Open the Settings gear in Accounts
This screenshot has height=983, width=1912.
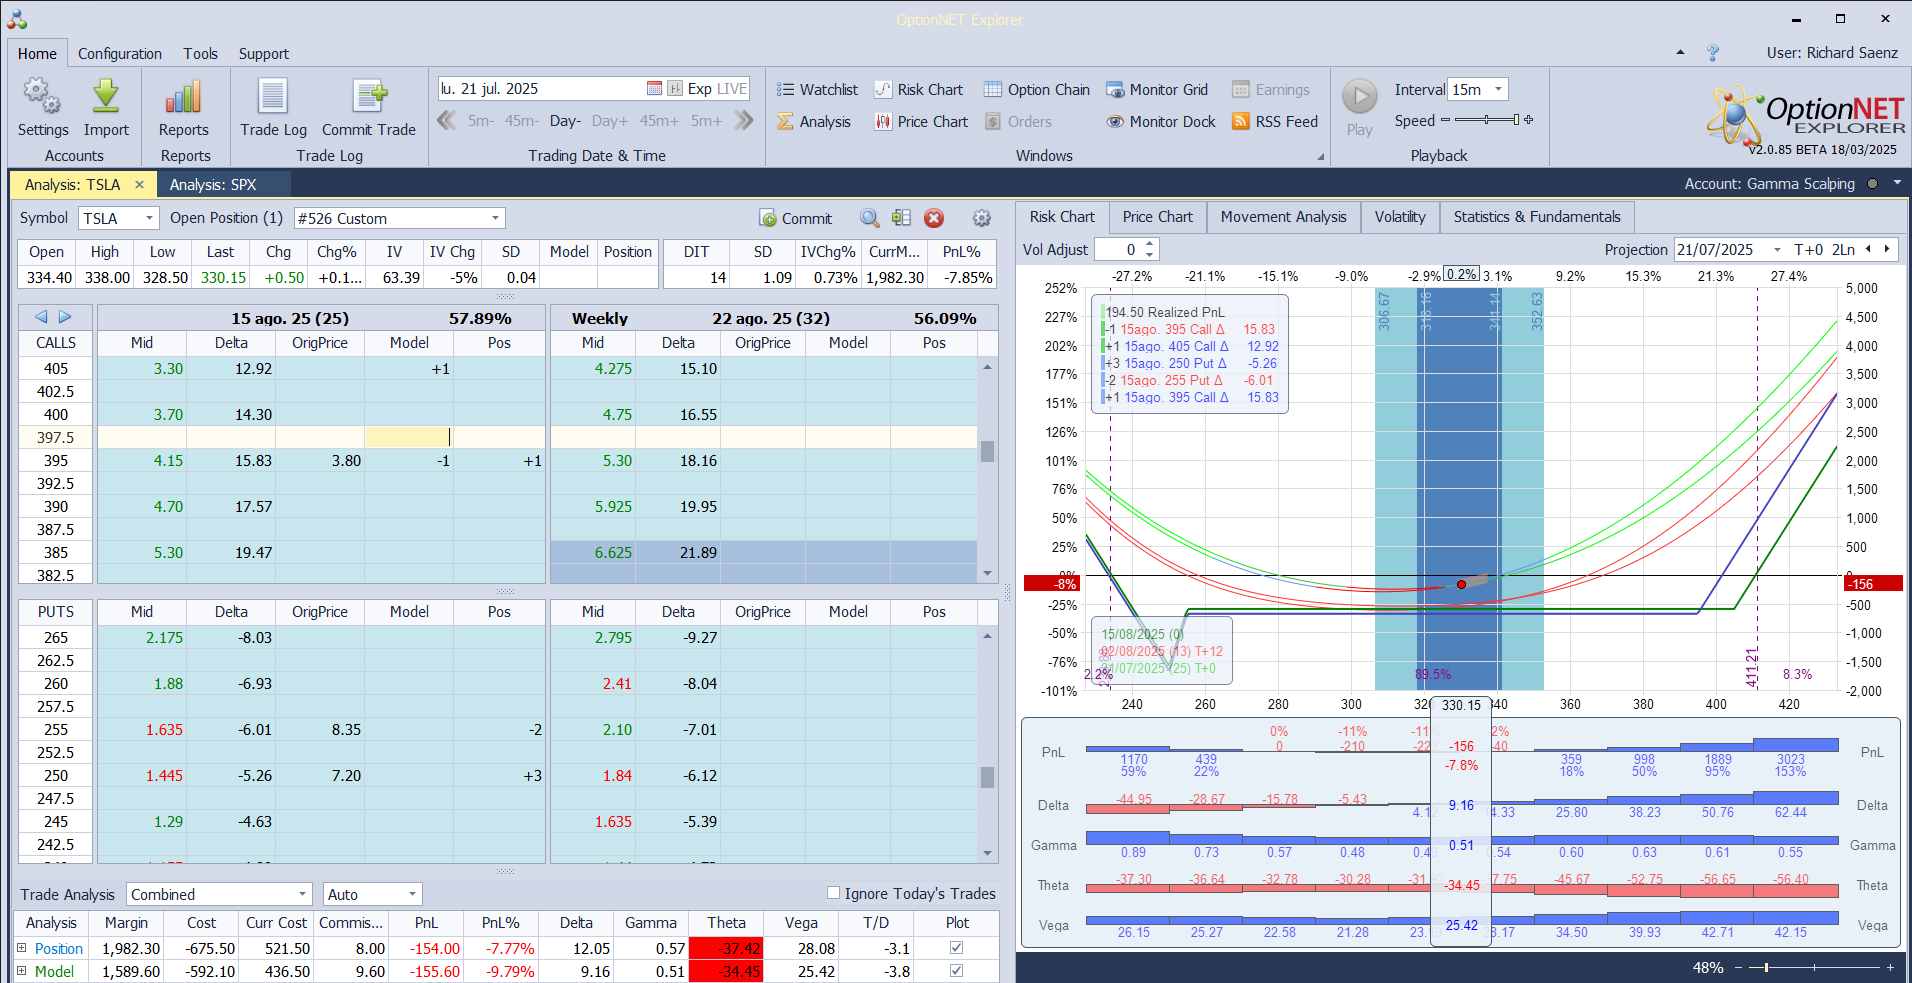[x=42, y=96]
